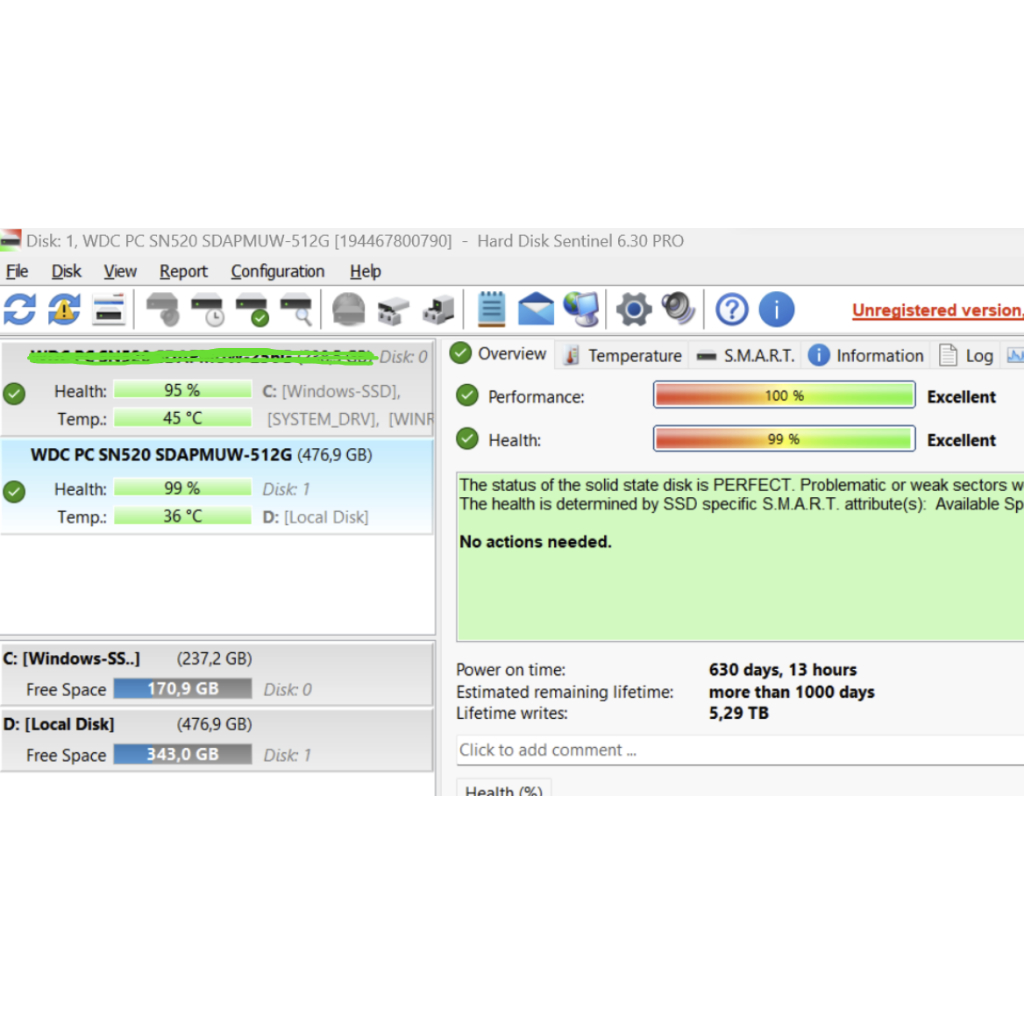Open the settings gear icon
Image resolution: width=1024 pixels, height=1024 pixels.
(x=633, y=310)
